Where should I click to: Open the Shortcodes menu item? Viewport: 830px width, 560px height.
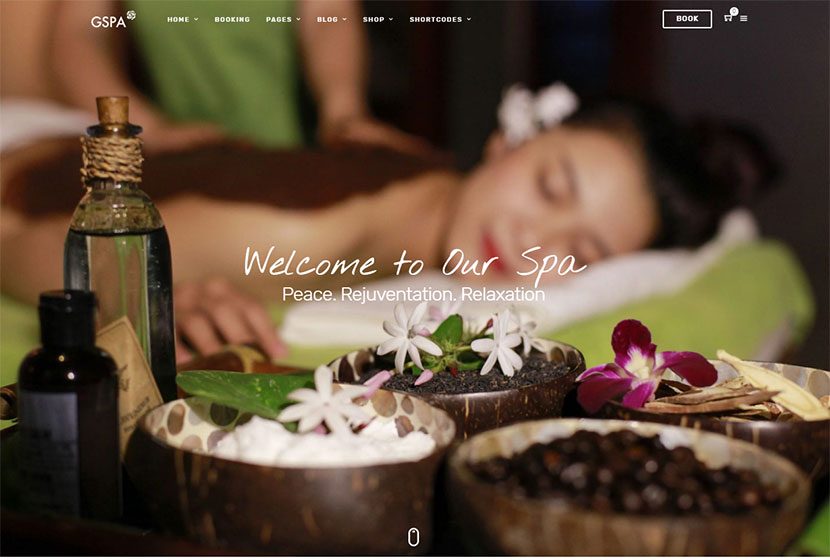pyautogui.click(x=436, y=19)
